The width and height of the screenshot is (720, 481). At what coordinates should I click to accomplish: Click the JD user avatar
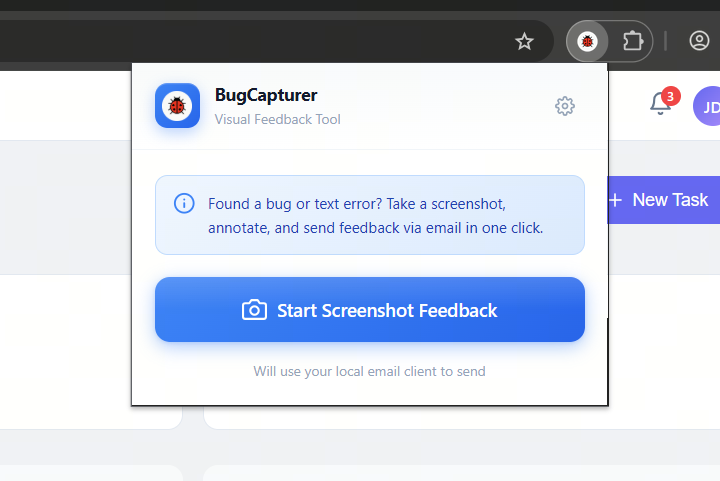tap(707, 106)
